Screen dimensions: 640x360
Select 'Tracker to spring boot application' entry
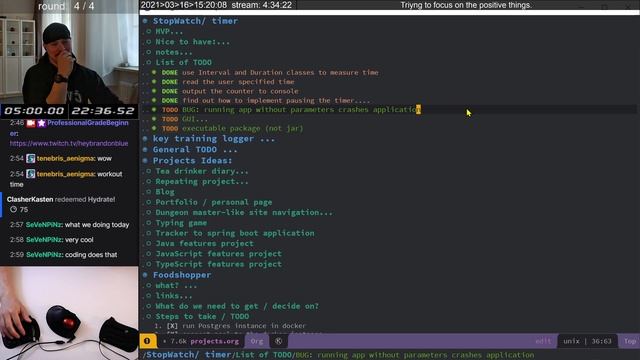click(x=235, y=233)
